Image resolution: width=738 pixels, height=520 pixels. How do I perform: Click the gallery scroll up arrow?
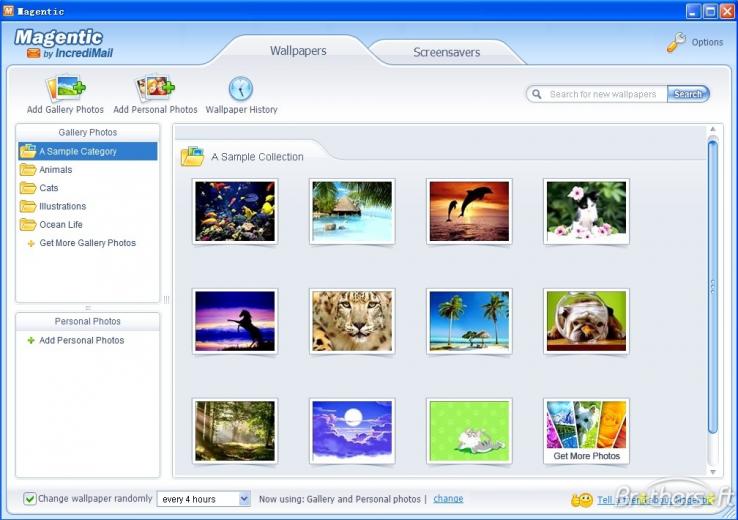(713, 129)
